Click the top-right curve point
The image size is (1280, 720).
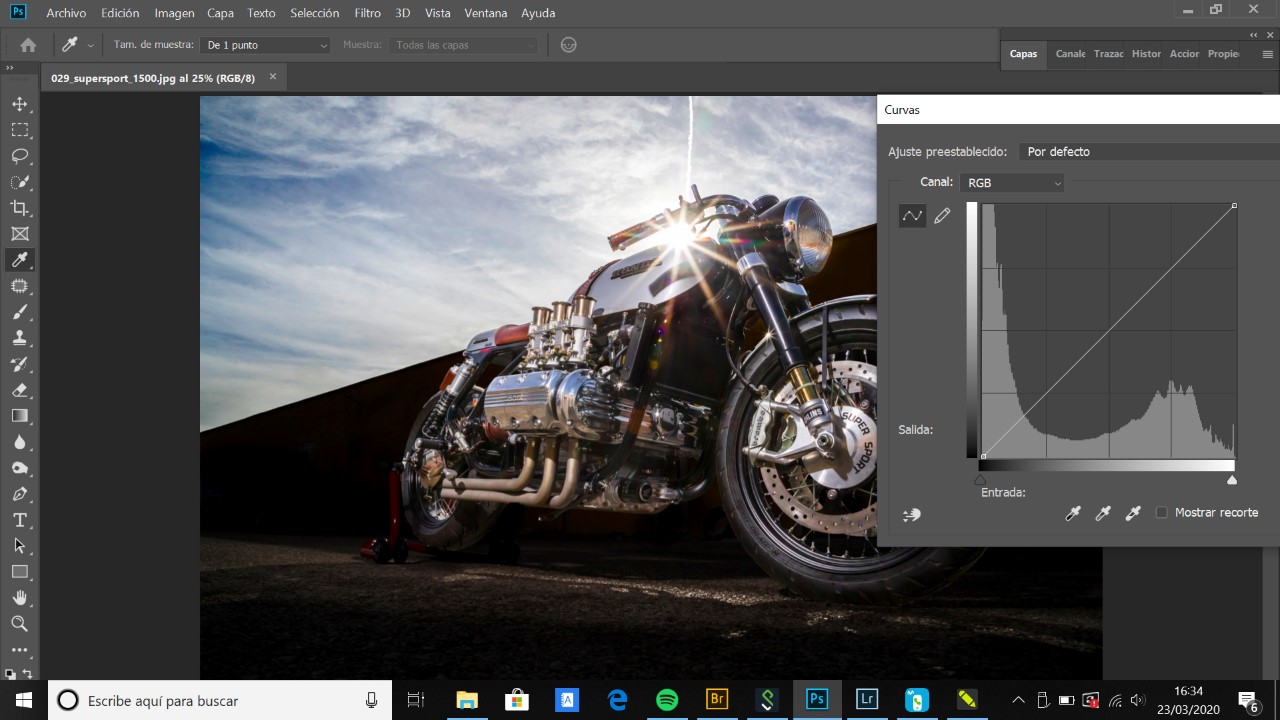1234,205
